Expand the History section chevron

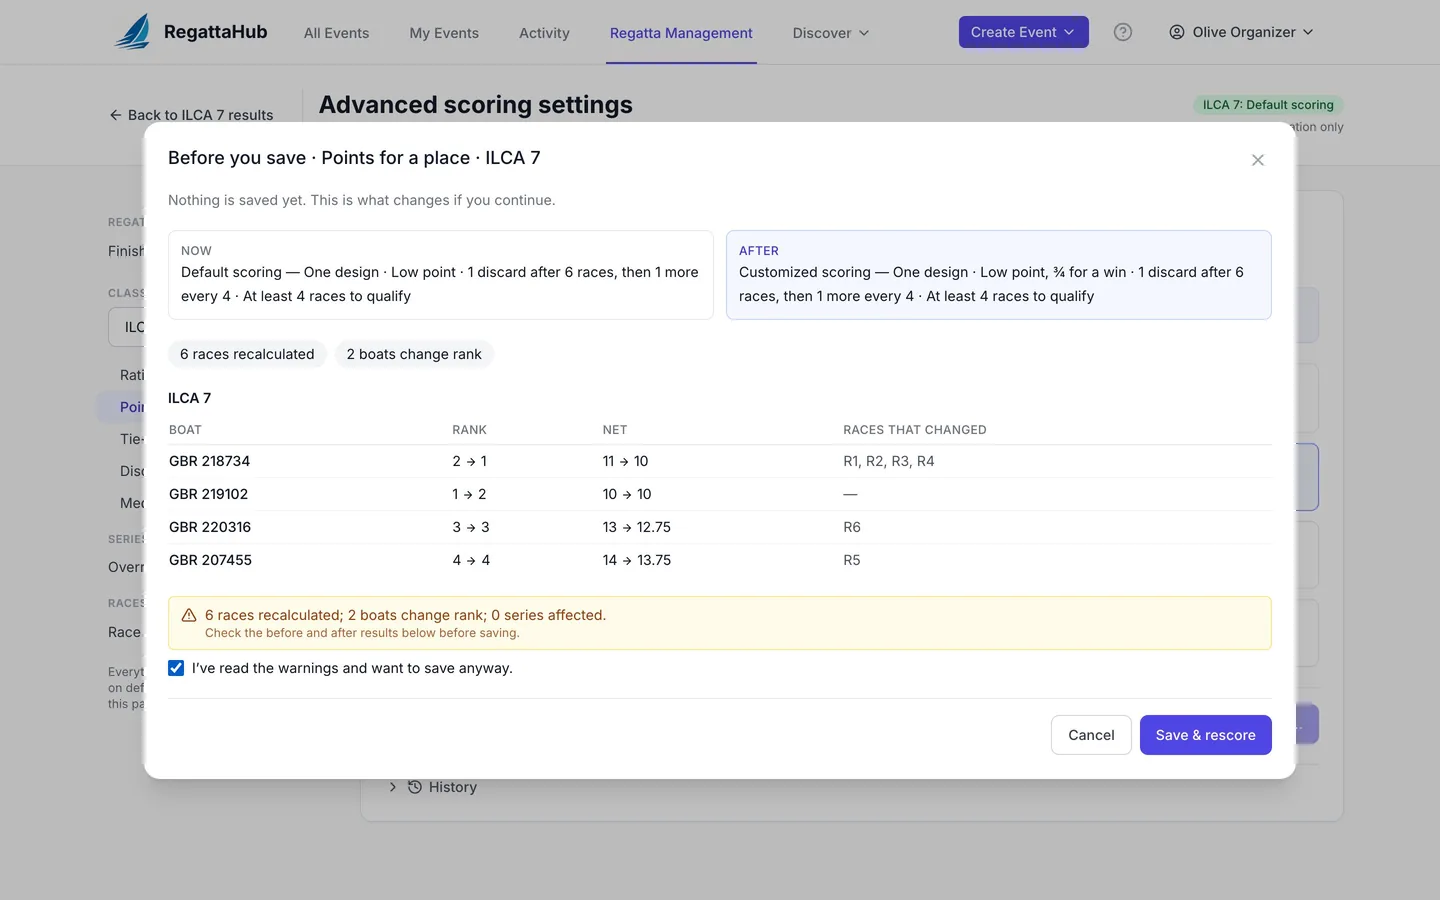coord(393,787)
